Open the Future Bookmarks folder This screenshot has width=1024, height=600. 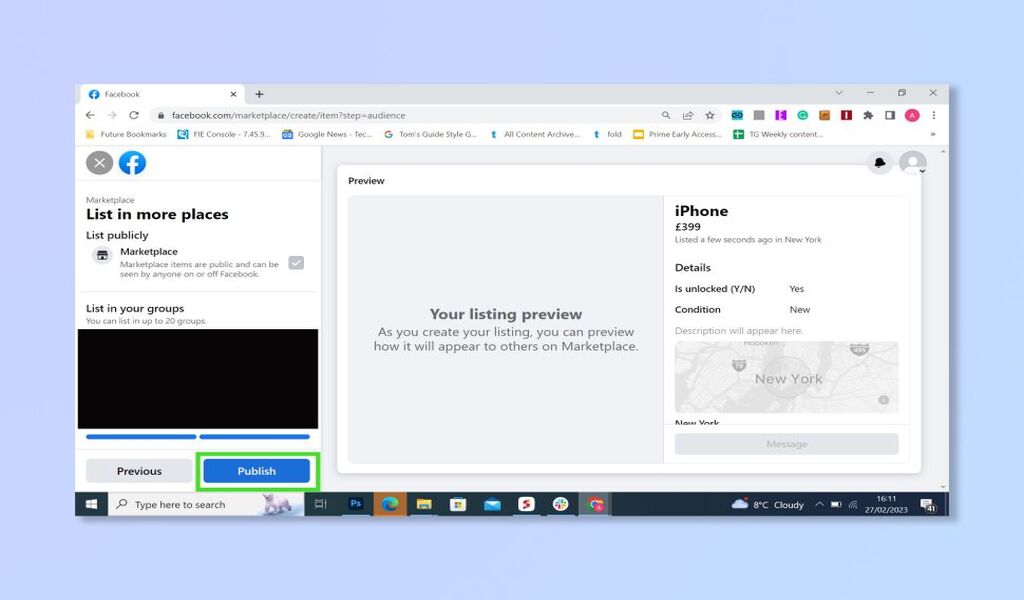click(126, 134)
